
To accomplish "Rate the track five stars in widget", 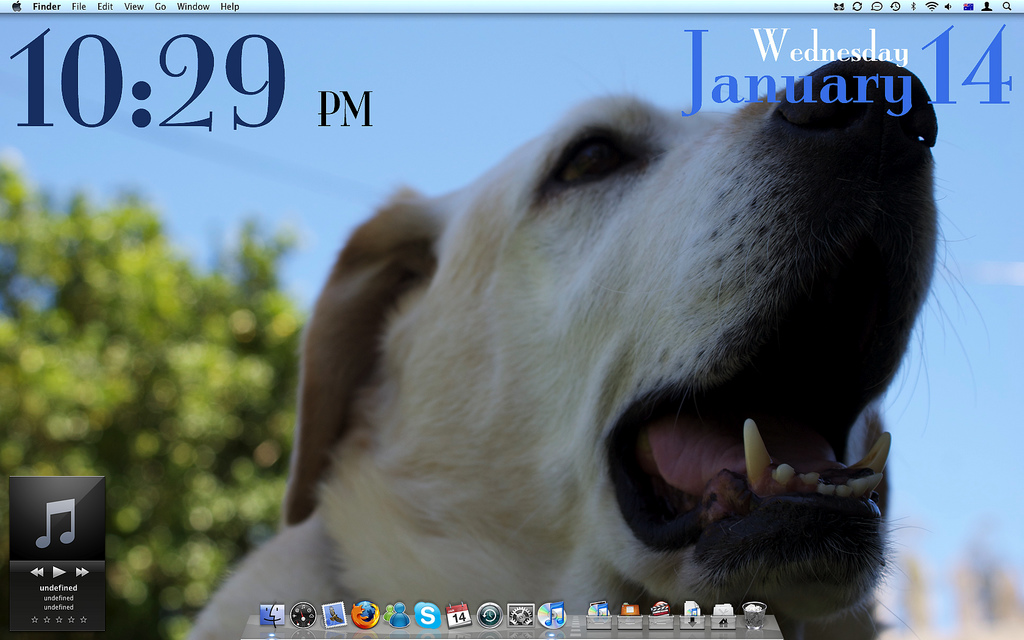I will tap(84, 620).
